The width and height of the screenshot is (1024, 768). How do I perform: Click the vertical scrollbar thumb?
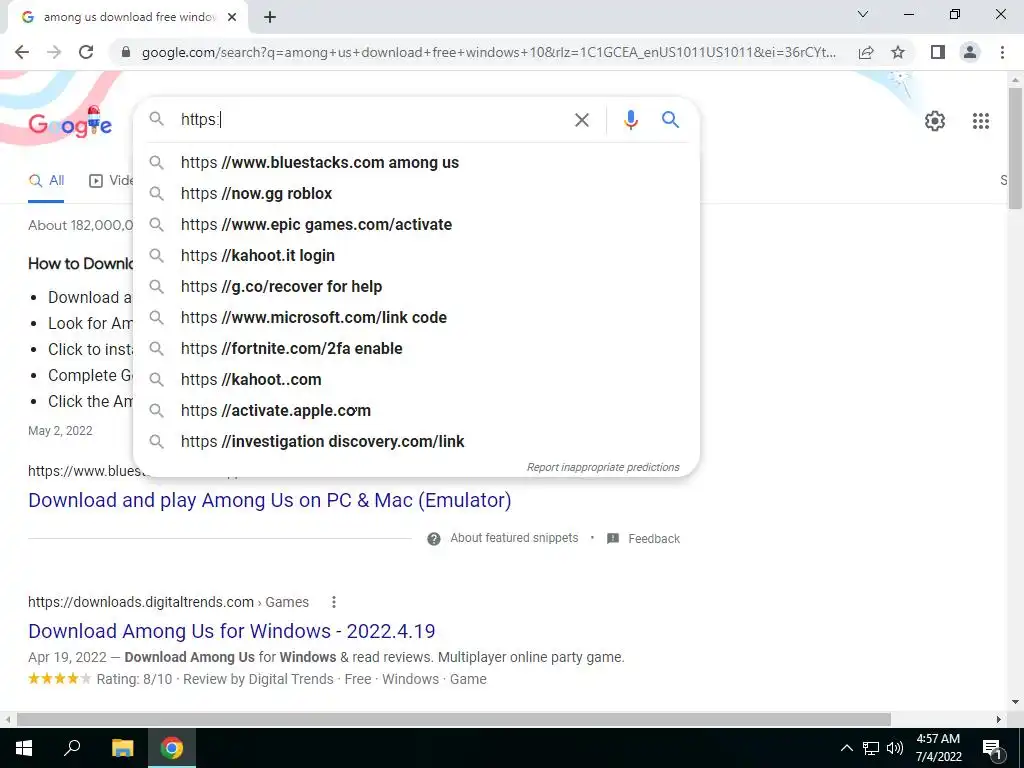pos(1015,148)
